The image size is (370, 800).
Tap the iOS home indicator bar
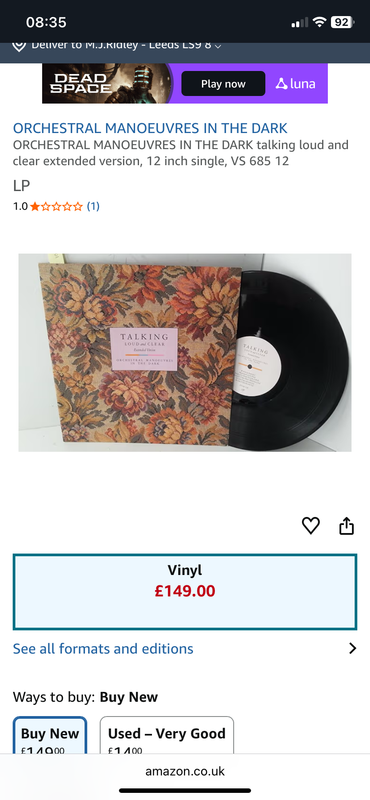(x=185, y=791)
